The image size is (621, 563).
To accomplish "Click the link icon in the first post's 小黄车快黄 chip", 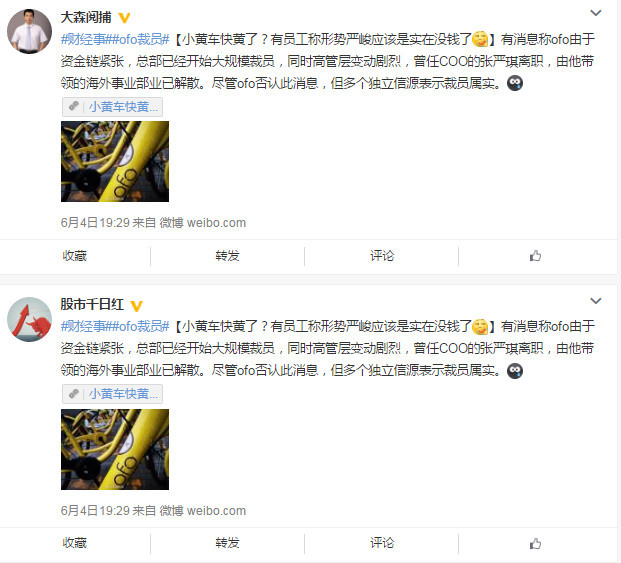I will (74, 106).
